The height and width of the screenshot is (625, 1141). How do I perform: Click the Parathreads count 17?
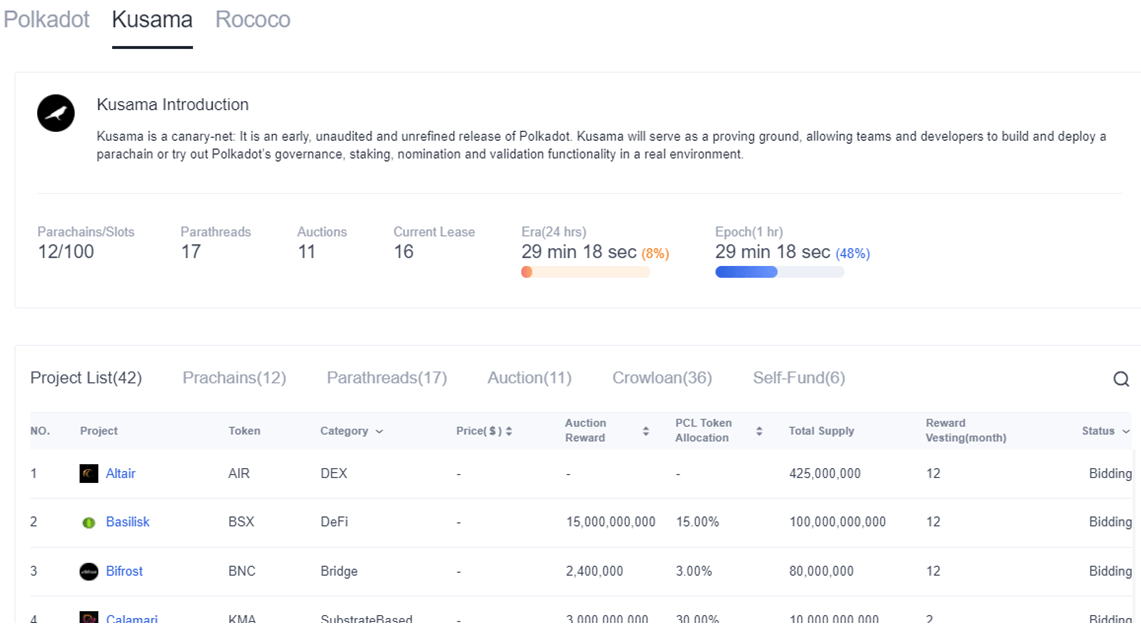coord(191,252)
